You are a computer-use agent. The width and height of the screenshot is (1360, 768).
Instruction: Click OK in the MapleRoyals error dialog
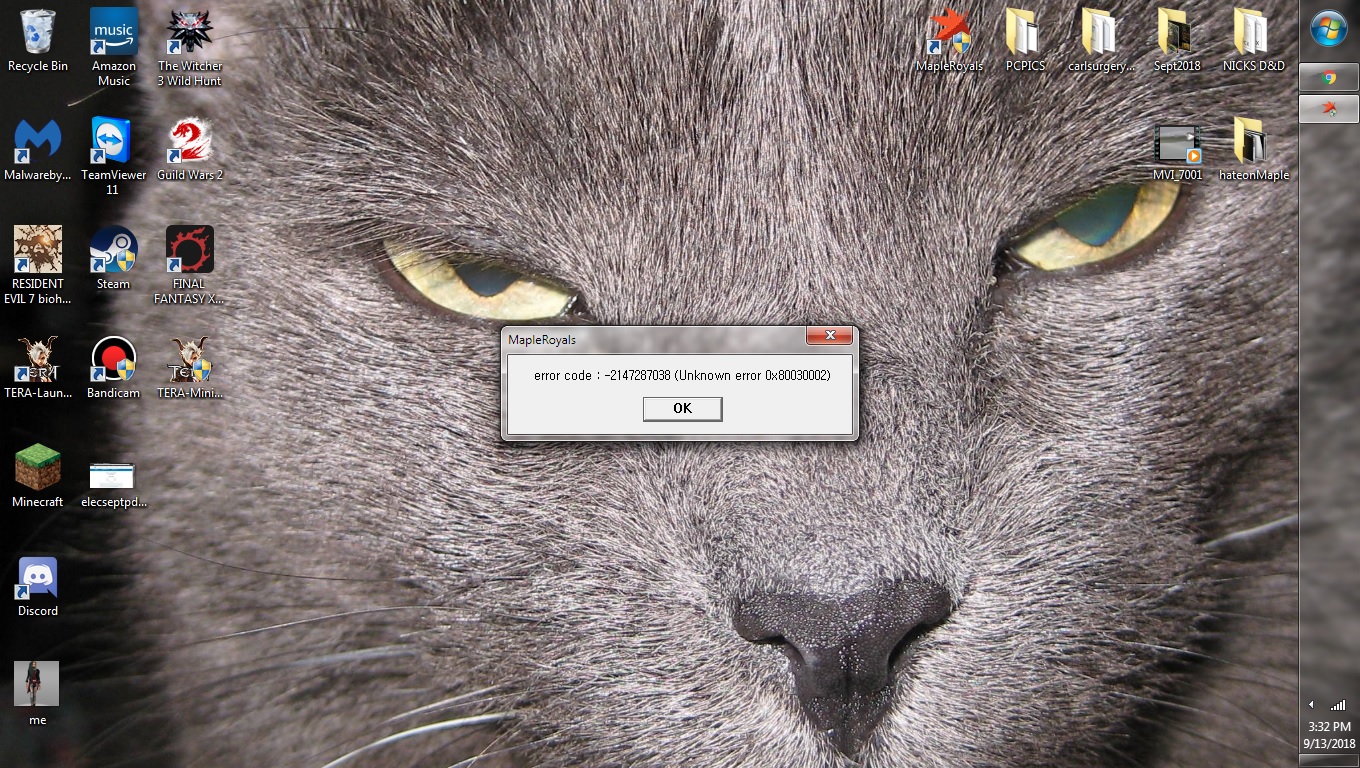(x=682, y=408)
